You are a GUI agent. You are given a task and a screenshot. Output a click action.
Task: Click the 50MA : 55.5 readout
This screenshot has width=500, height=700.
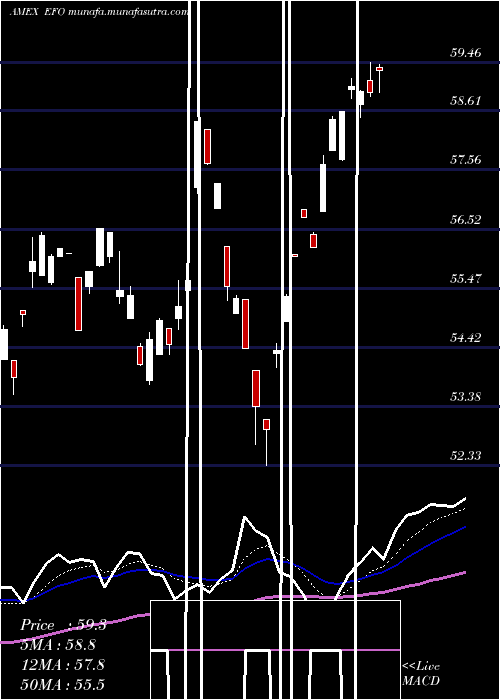tap(63, 684)
